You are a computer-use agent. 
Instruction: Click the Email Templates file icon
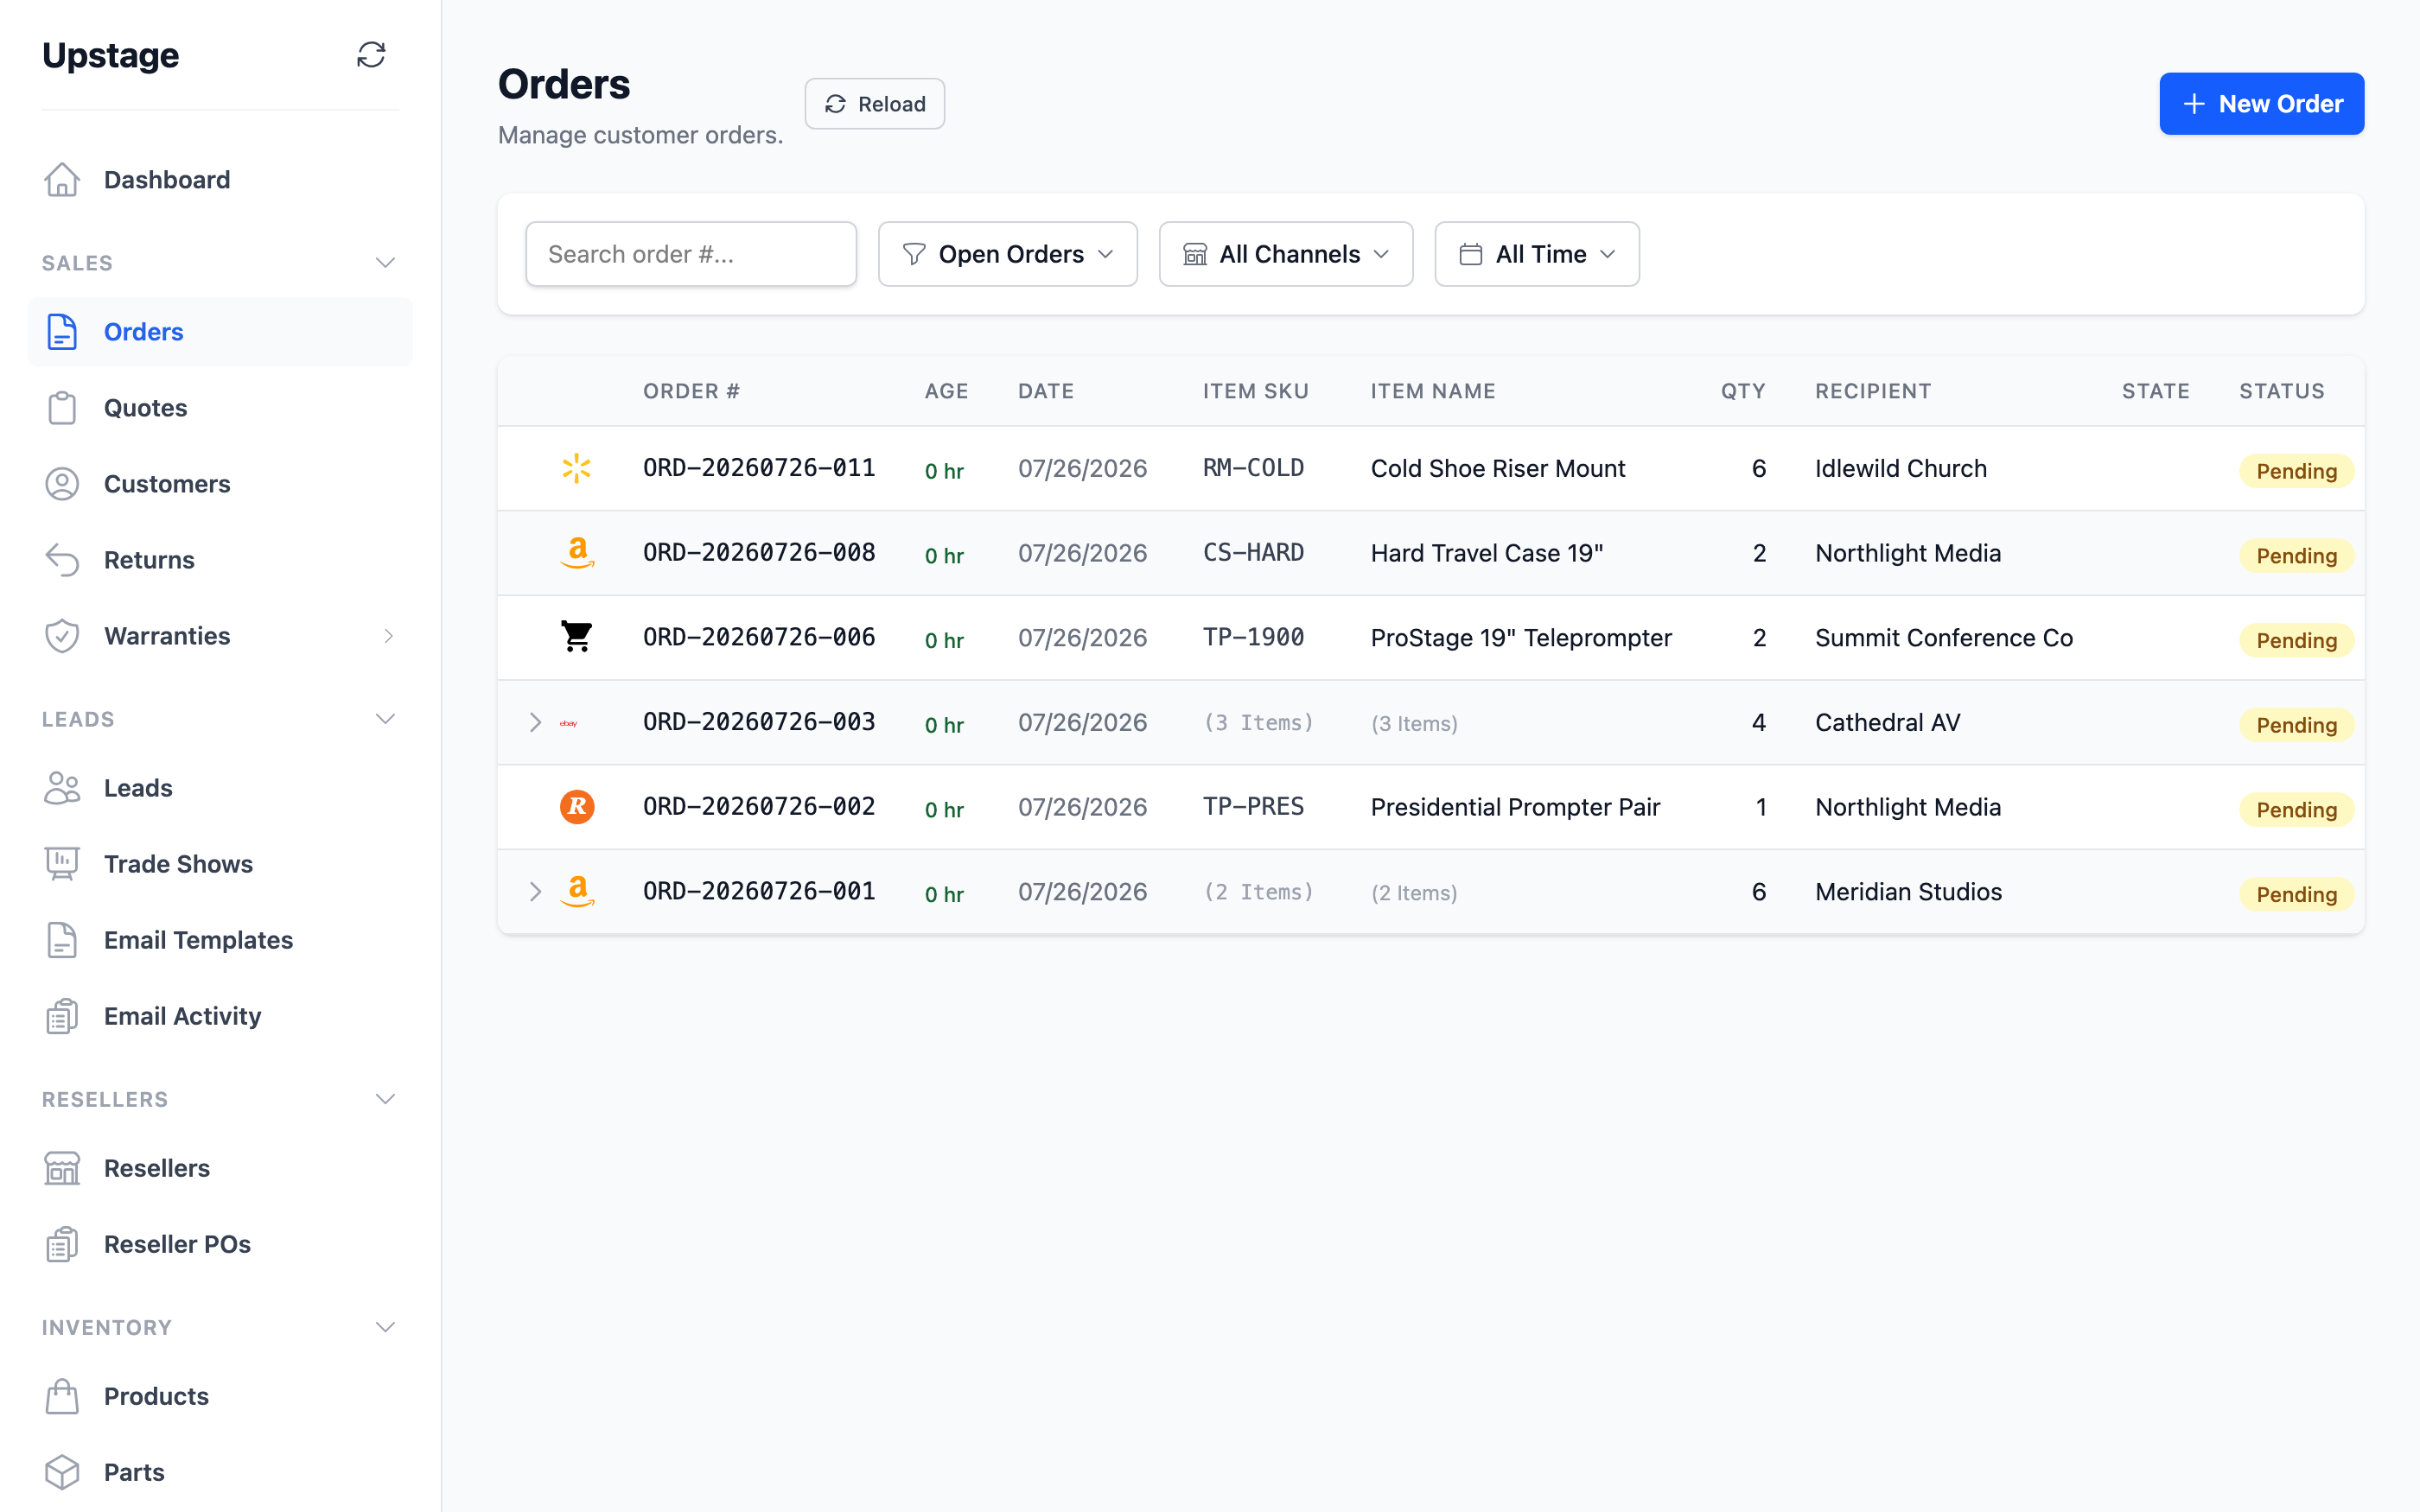[62, 940]
